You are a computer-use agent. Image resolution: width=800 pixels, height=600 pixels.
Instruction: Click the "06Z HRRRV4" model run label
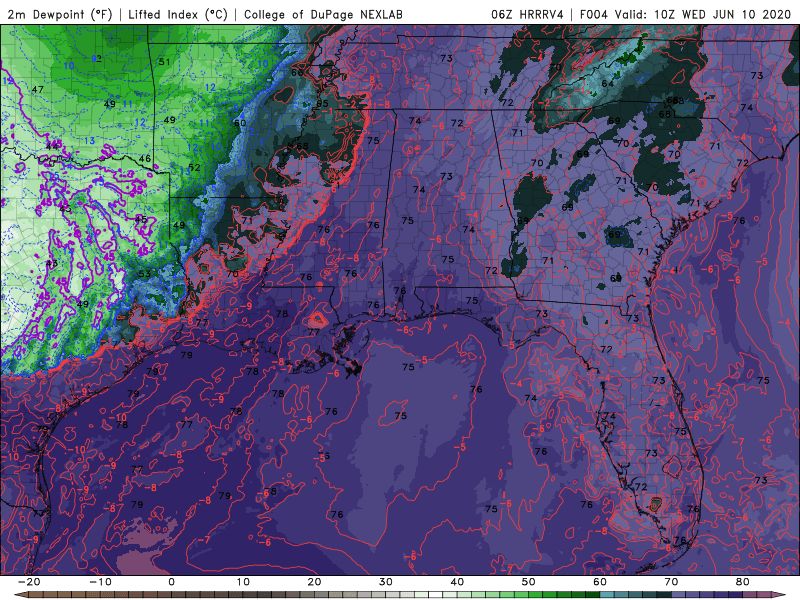pyautogui.click(x=527, y=15)
